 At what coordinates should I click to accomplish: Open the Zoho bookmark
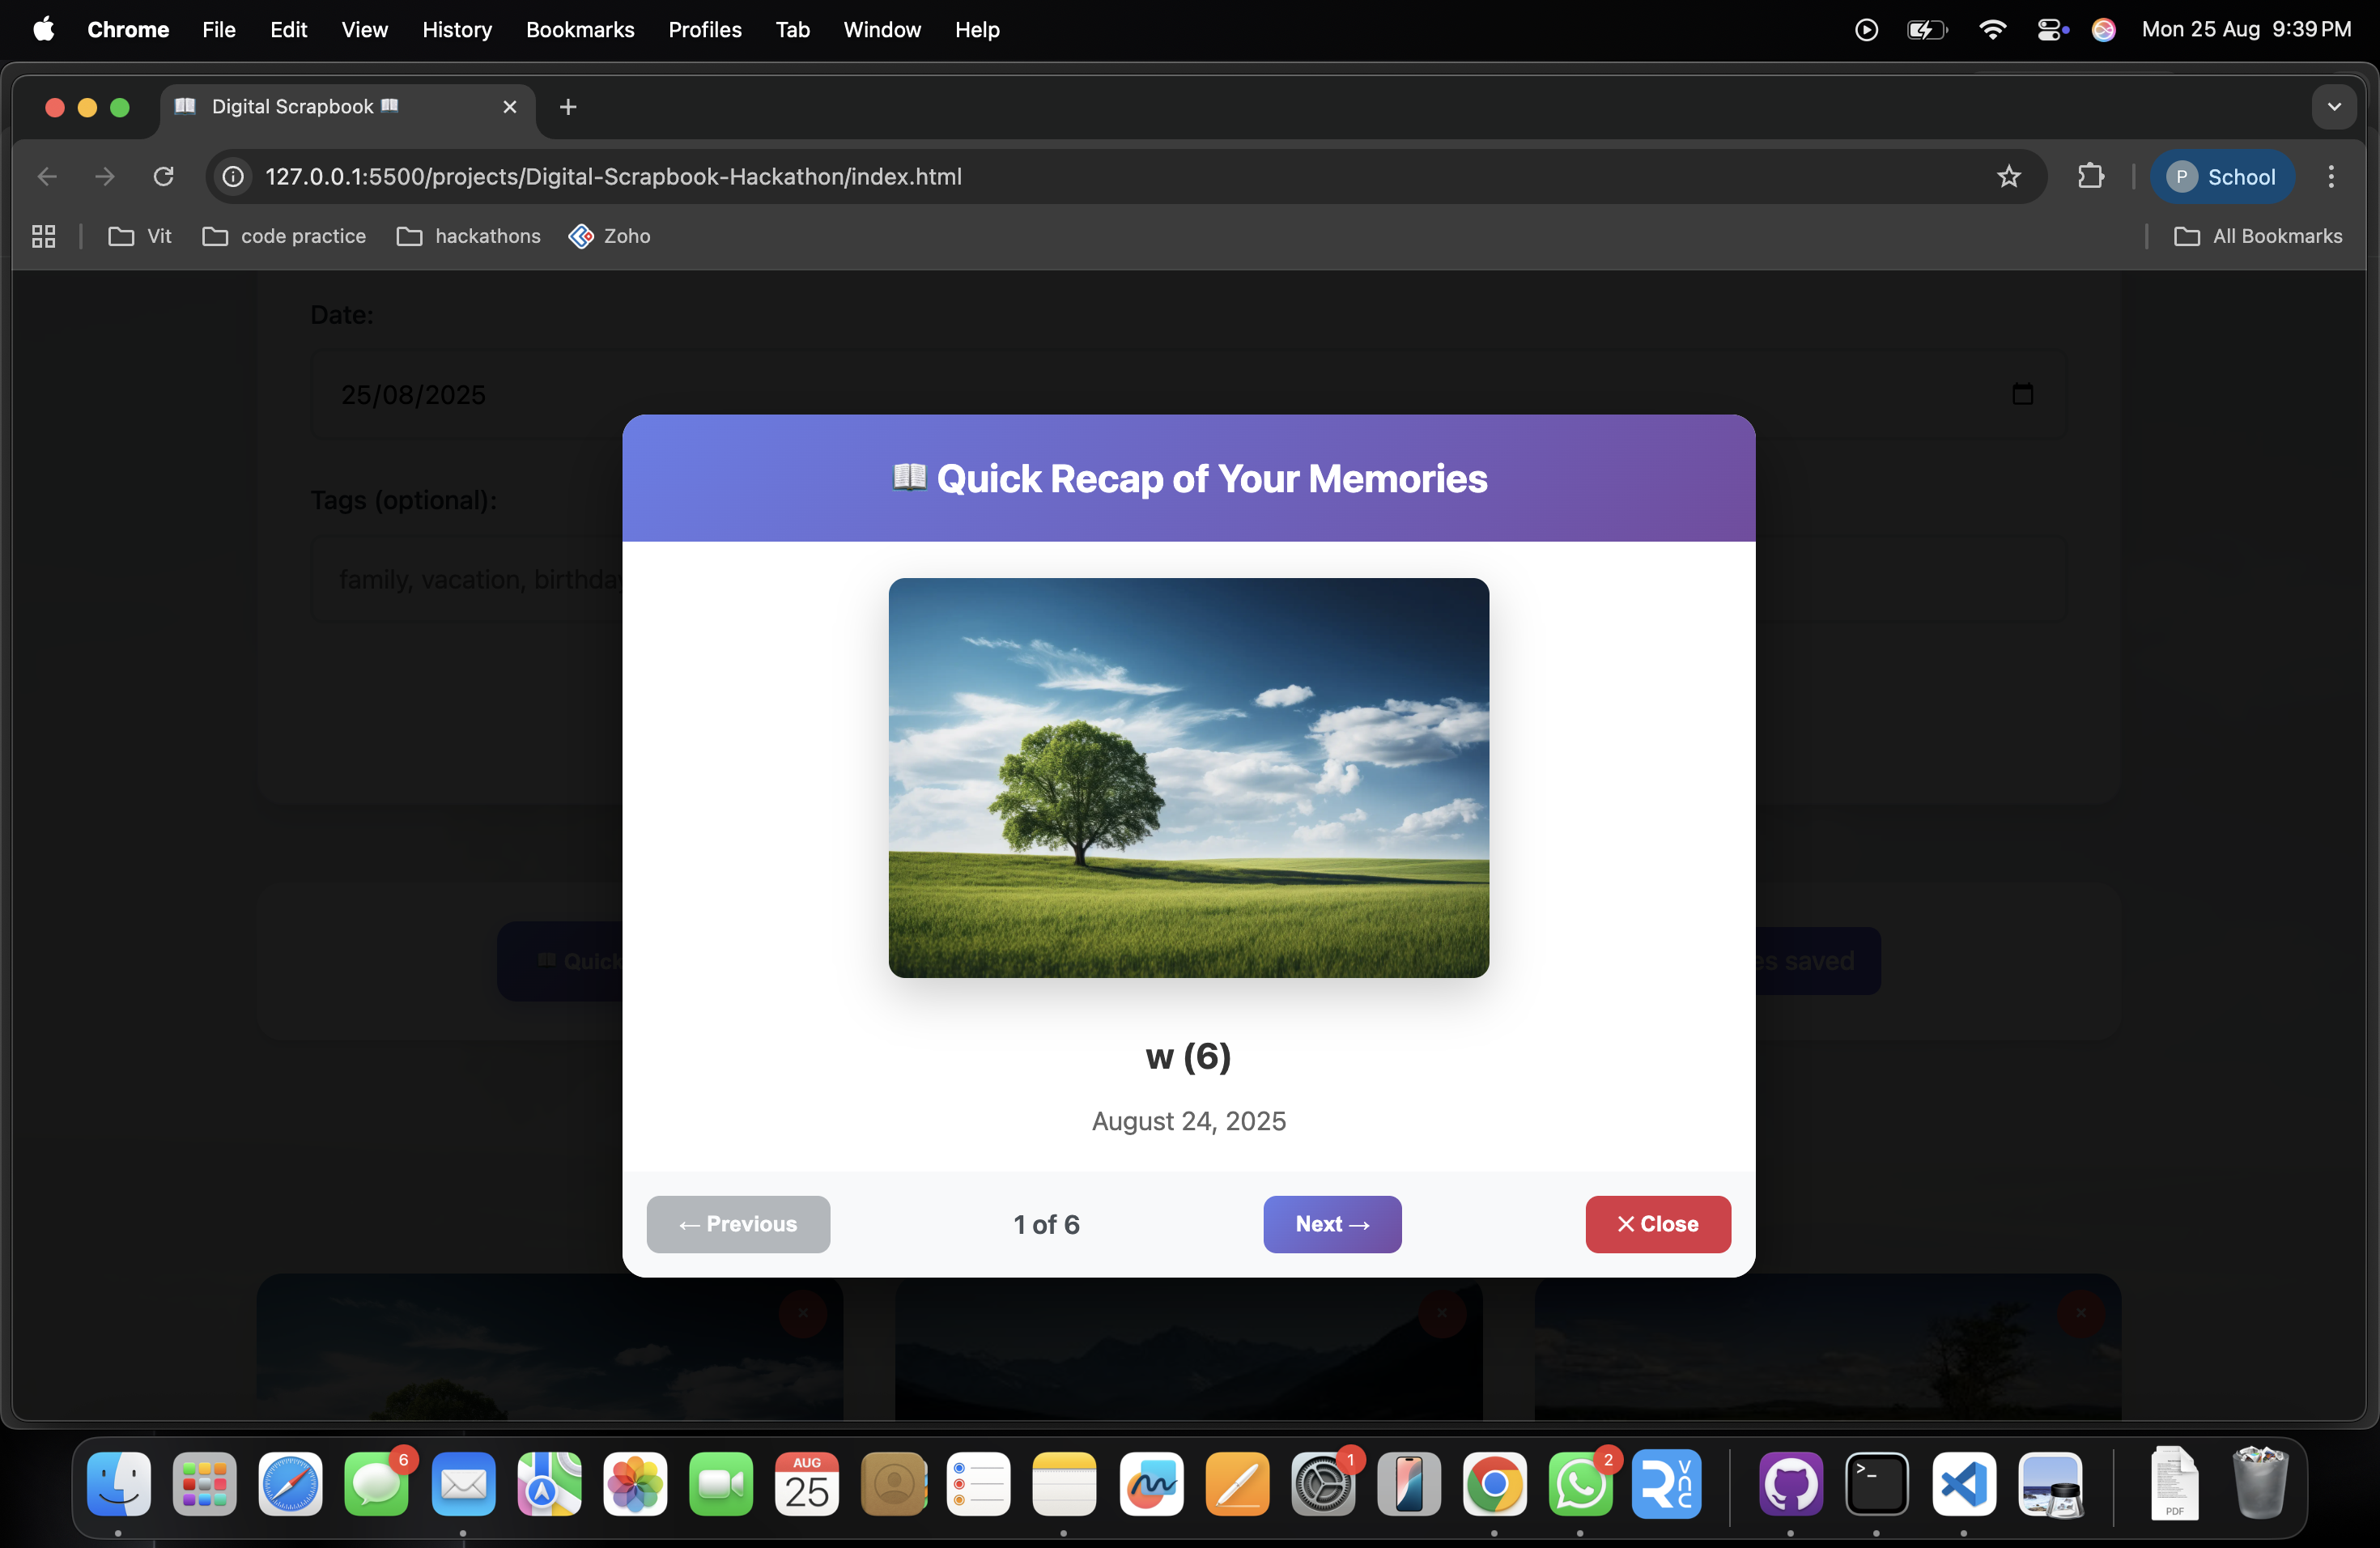point(610,236)
